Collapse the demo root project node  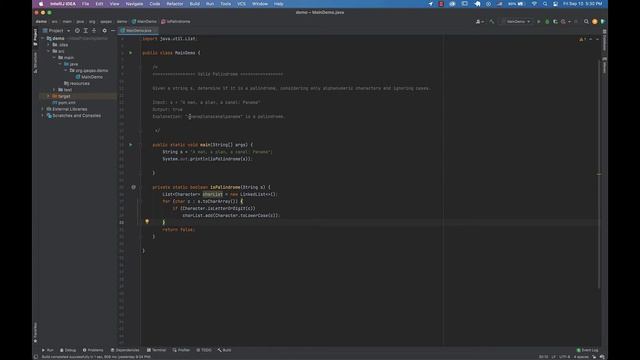pos(43,38)
